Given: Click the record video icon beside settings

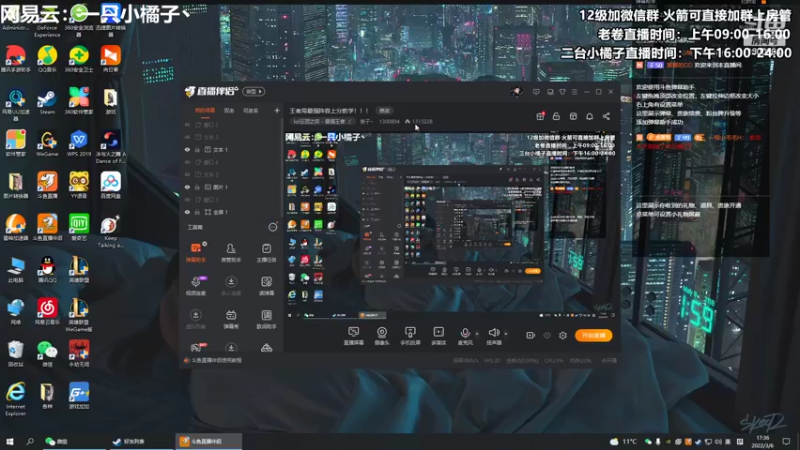Looking at the screenshot, I should point(531,335).
